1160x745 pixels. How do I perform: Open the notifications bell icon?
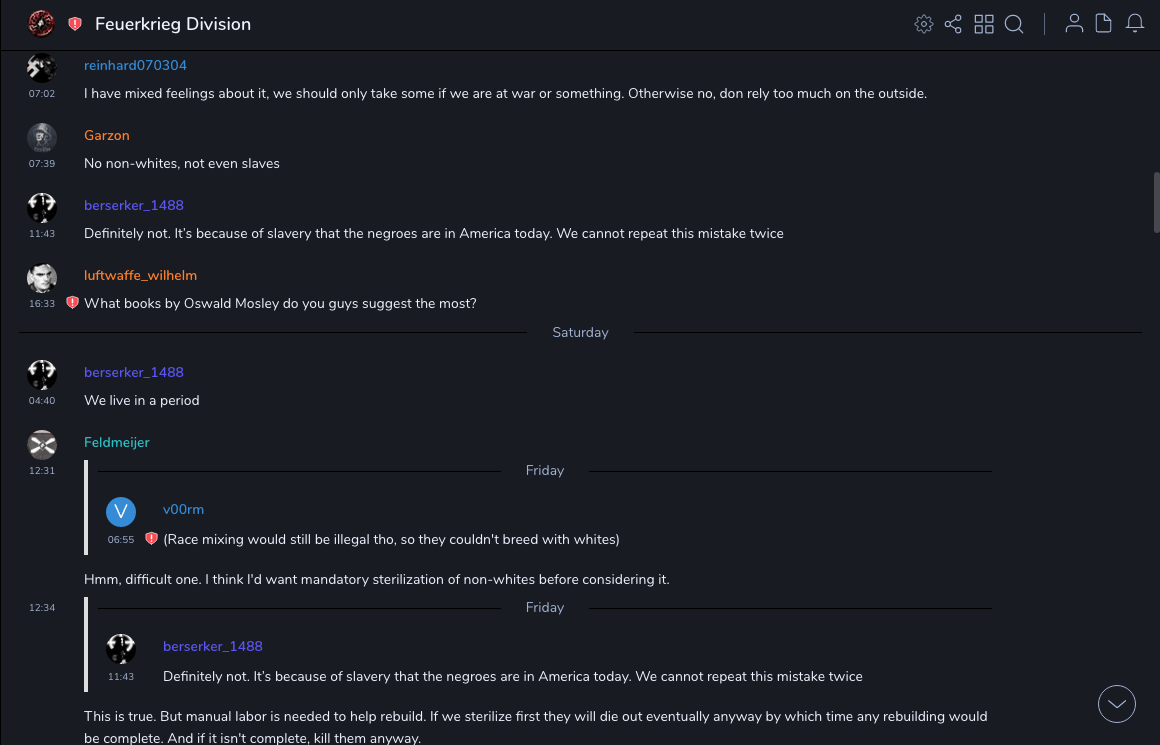(x=1135, y=24)
